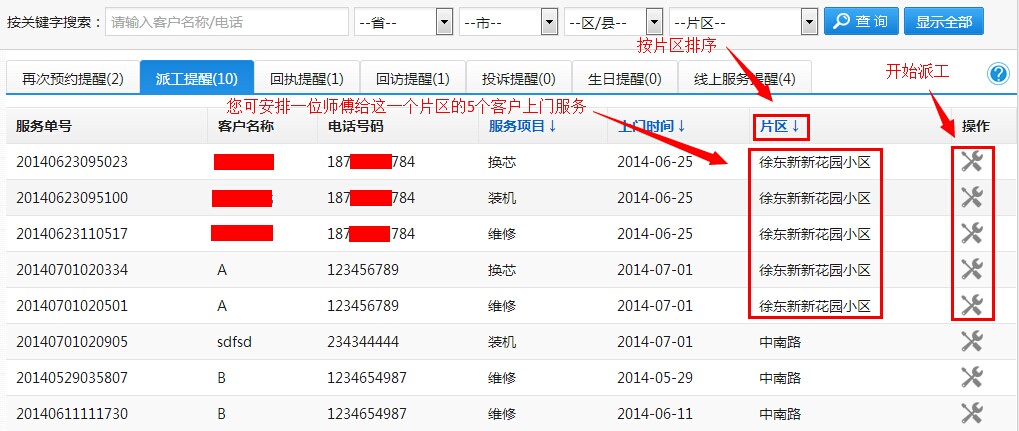The image size is (1019, 431).
Task: Sort by 片区 column header
Action: (779, 127)
